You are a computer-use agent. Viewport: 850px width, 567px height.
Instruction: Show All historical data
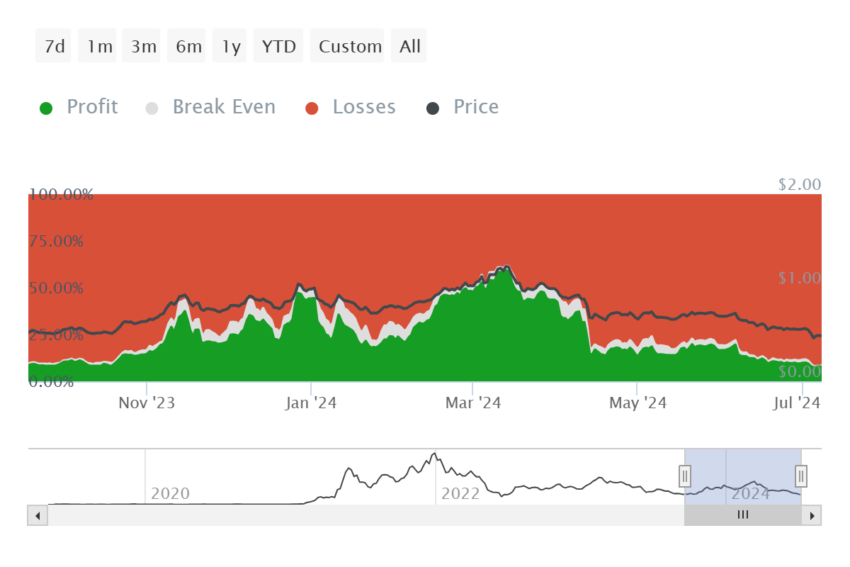(x=409, y=46)
